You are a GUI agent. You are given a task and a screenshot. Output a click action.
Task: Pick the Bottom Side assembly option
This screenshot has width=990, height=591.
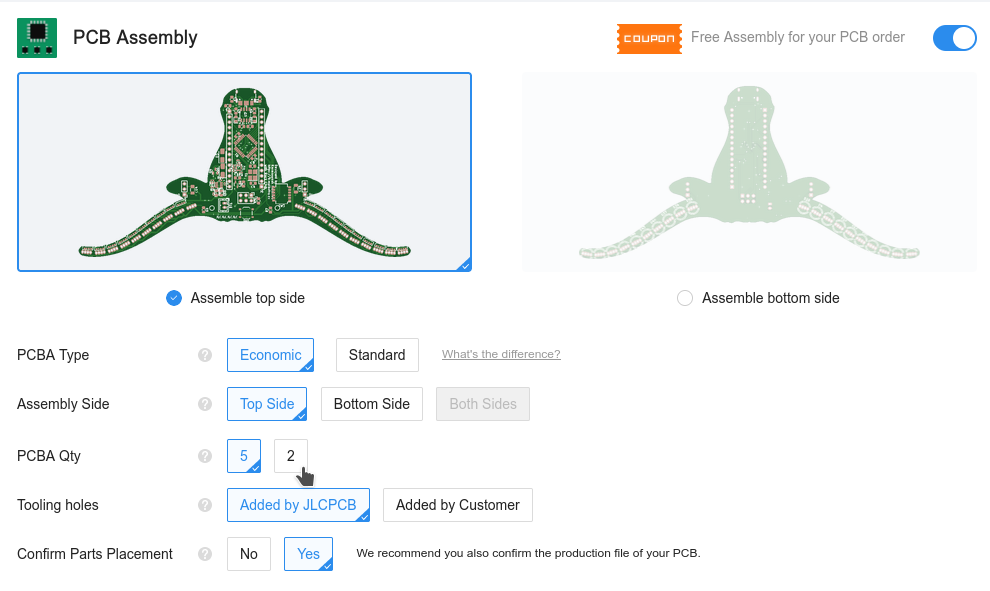[x=371, y=404]
